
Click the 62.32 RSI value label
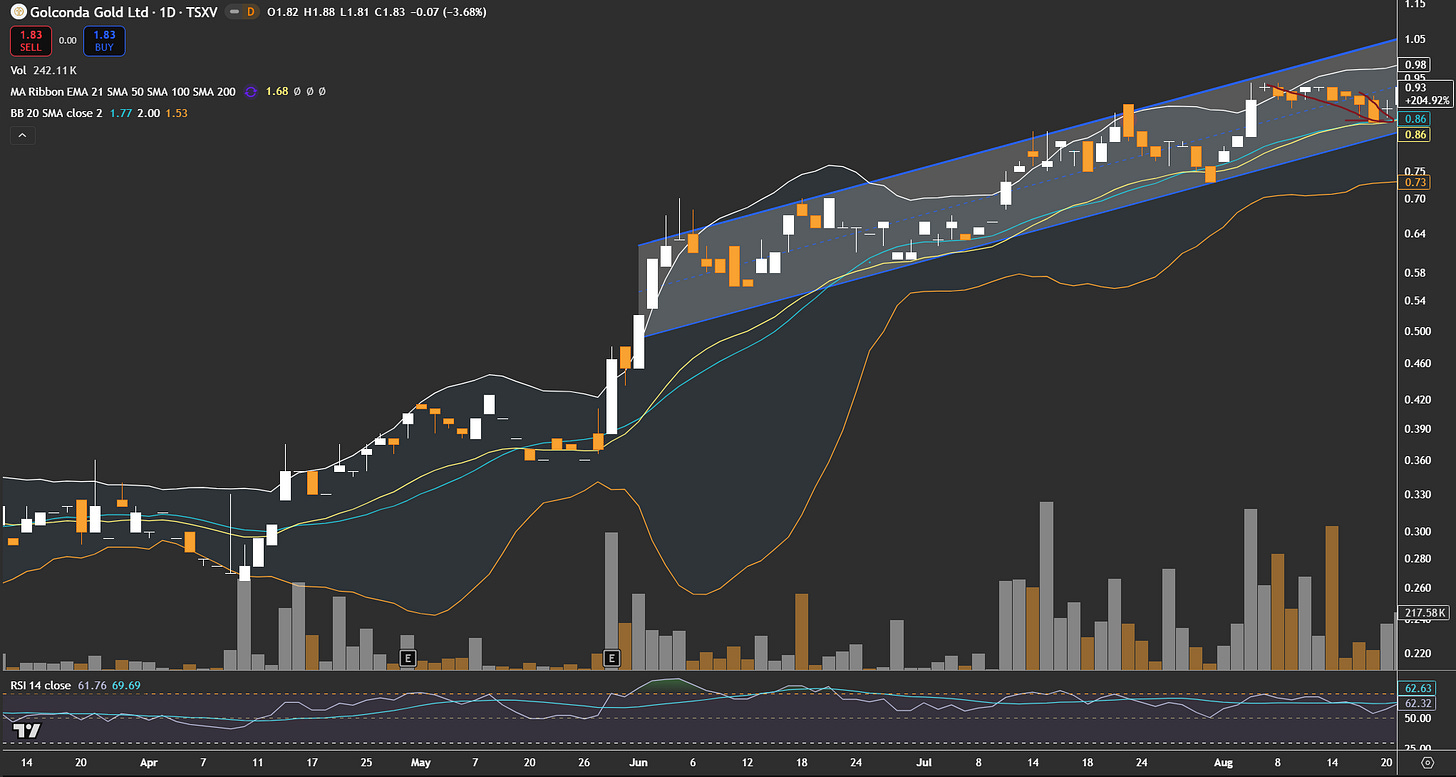[x=1418, y=703]
